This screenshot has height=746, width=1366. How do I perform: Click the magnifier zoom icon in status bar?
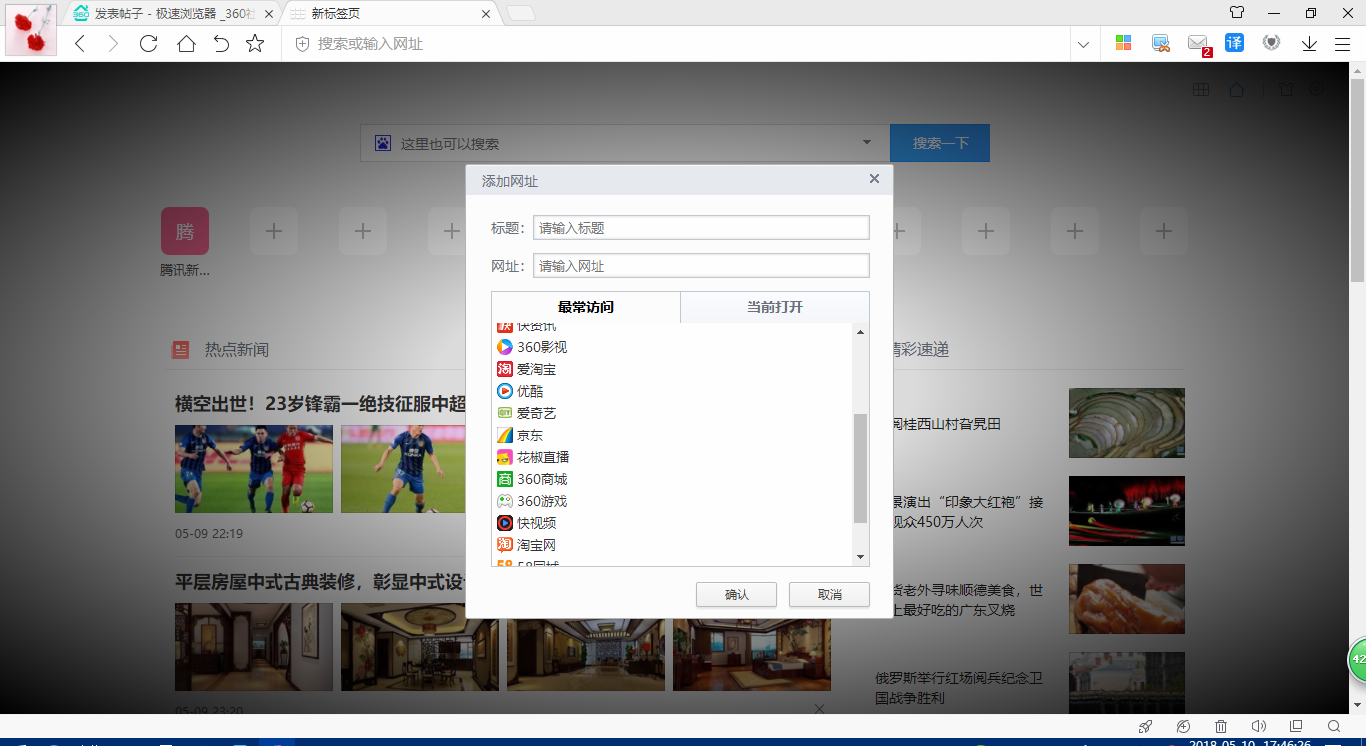1334,726
